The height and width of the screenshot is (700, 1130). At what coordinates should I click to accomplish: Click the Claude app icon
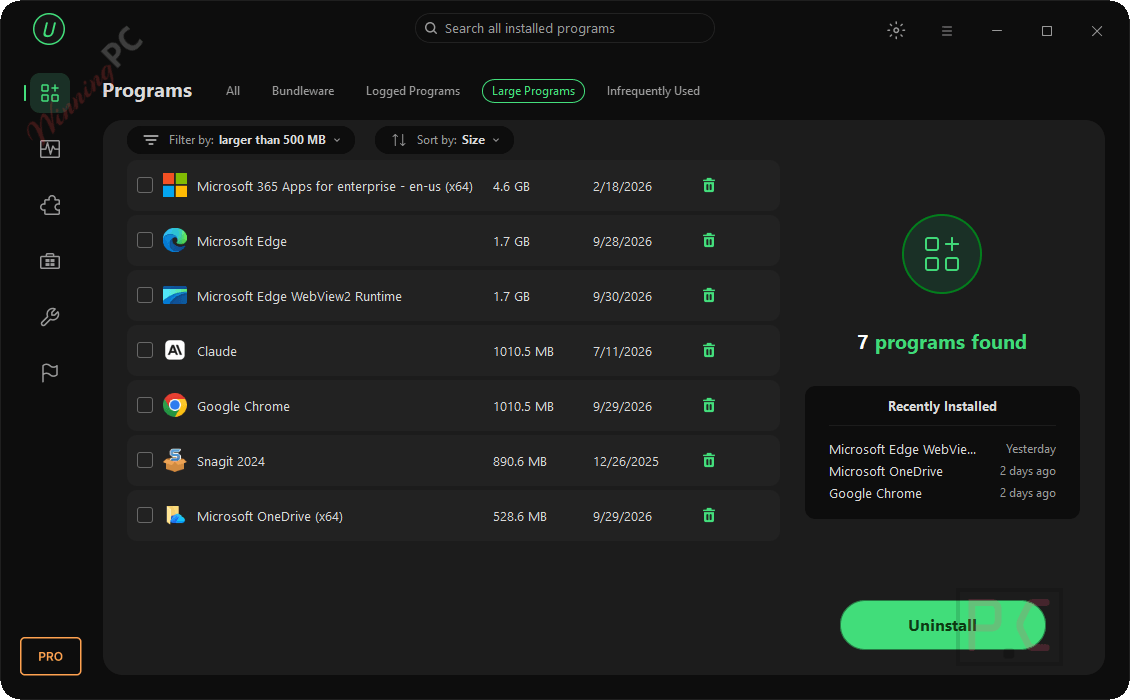tap(174, 350)
